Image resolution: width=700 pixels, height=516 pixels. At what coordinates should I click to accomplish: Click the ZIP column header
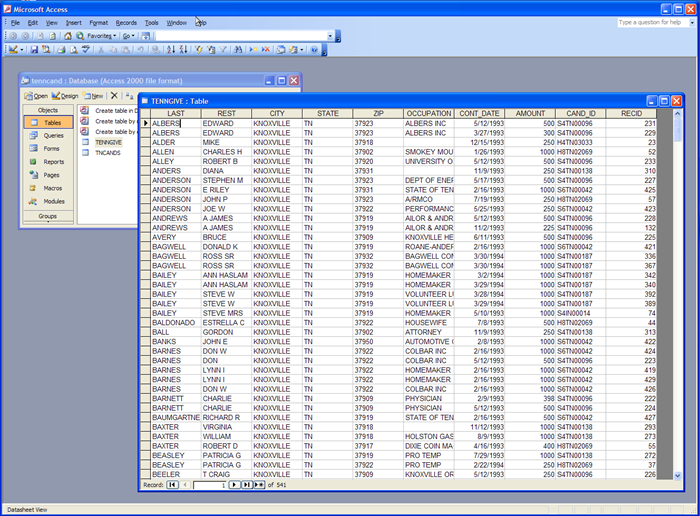click(x=378, y=113)
